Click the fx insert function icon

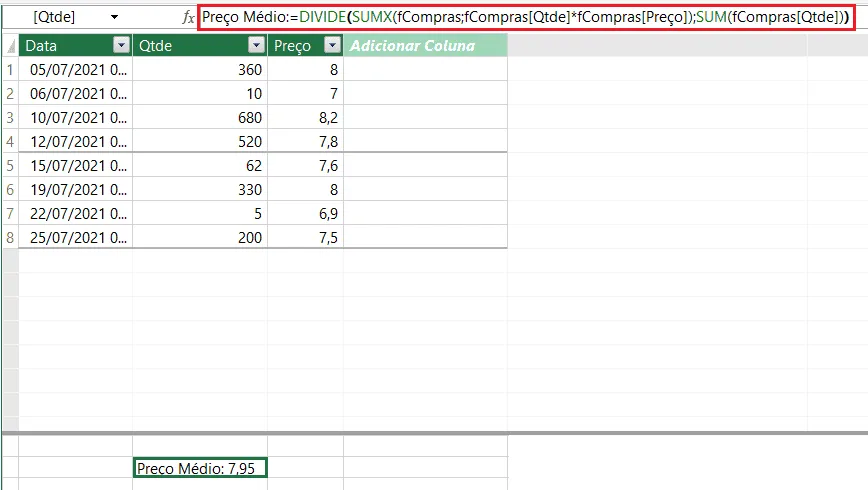click(188, 17)
